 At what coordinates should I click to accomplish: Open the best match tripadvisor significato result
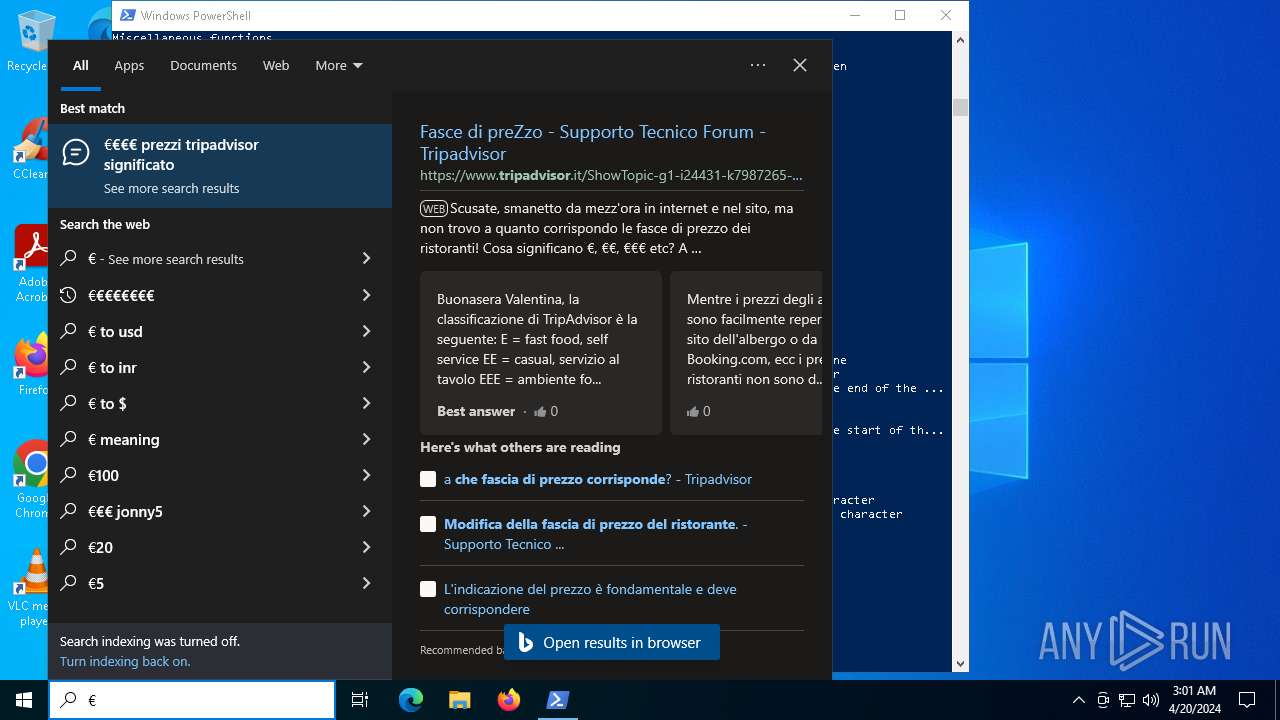click(220, 165)
